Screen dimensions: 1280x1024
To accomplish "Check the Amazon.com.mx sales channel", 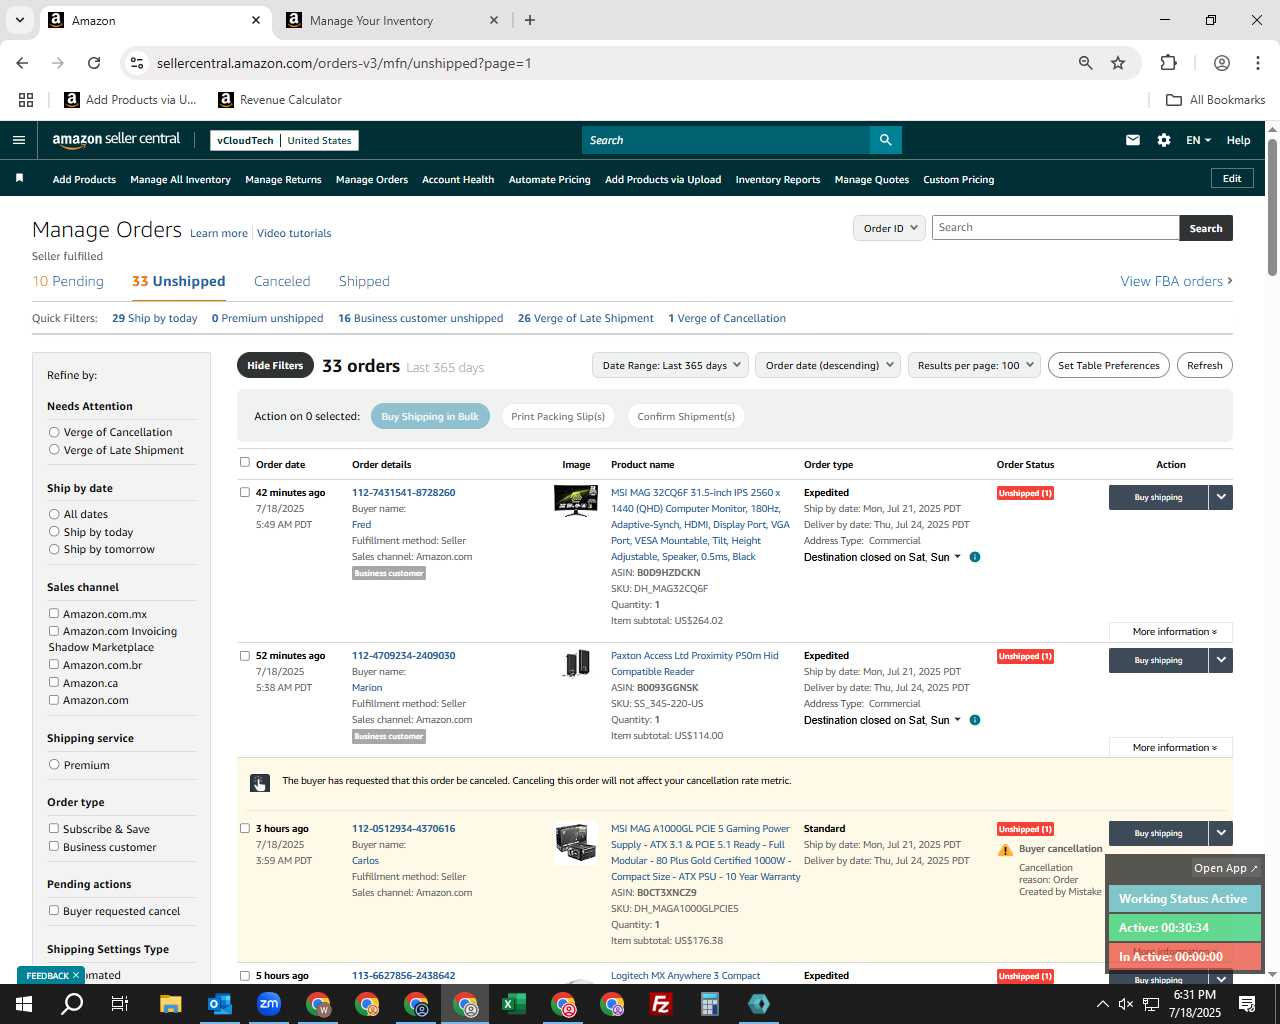I will tap(54, 614).
